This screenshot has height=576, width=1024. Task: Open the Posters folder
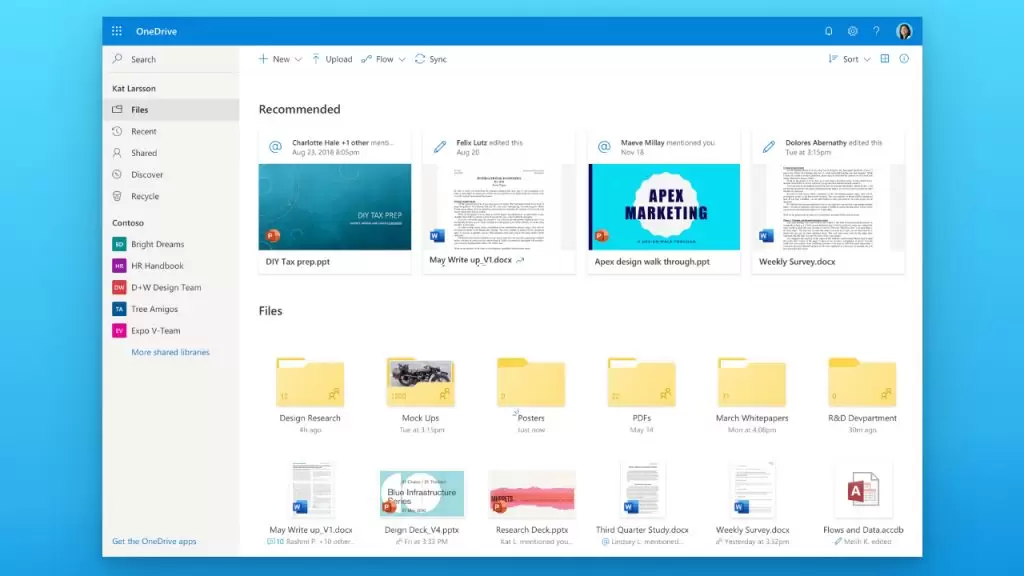530,382
